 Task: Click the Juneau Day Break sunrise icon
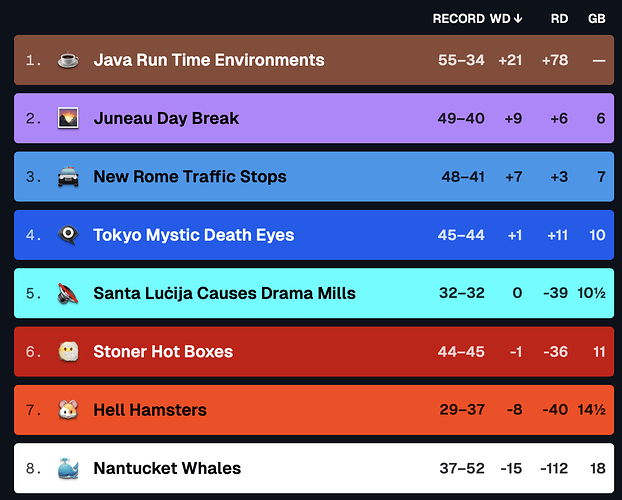(68, 118)
